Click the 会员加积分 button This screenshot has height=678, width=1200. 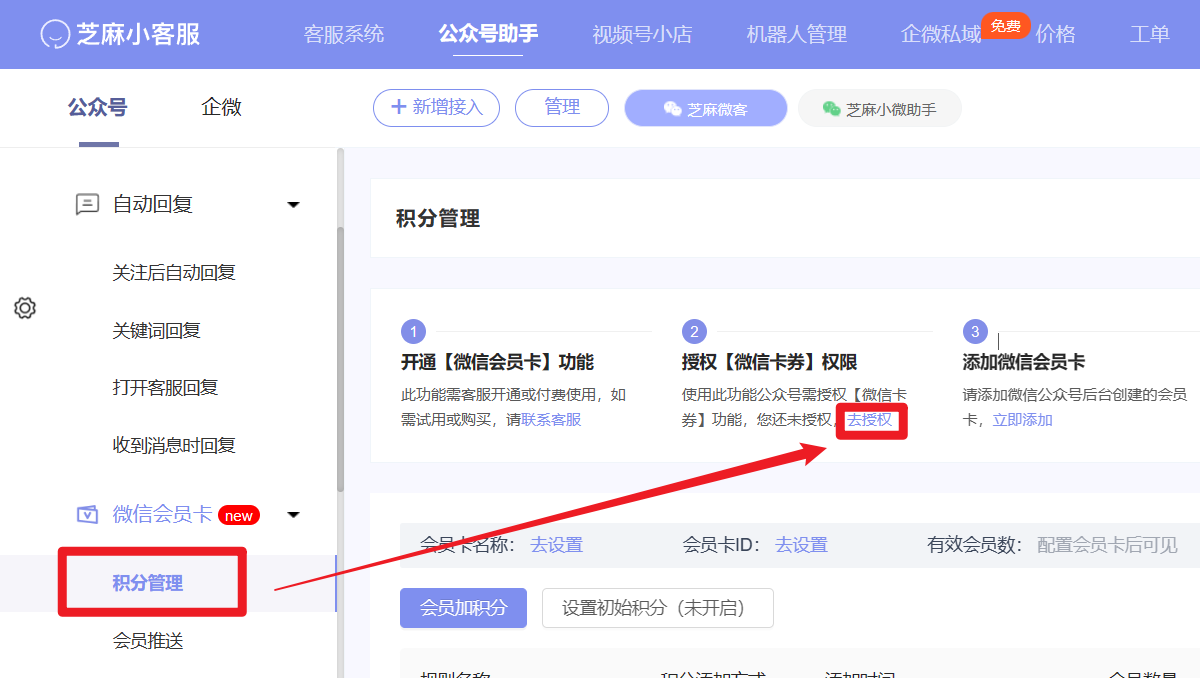click(x=463, y=608)
